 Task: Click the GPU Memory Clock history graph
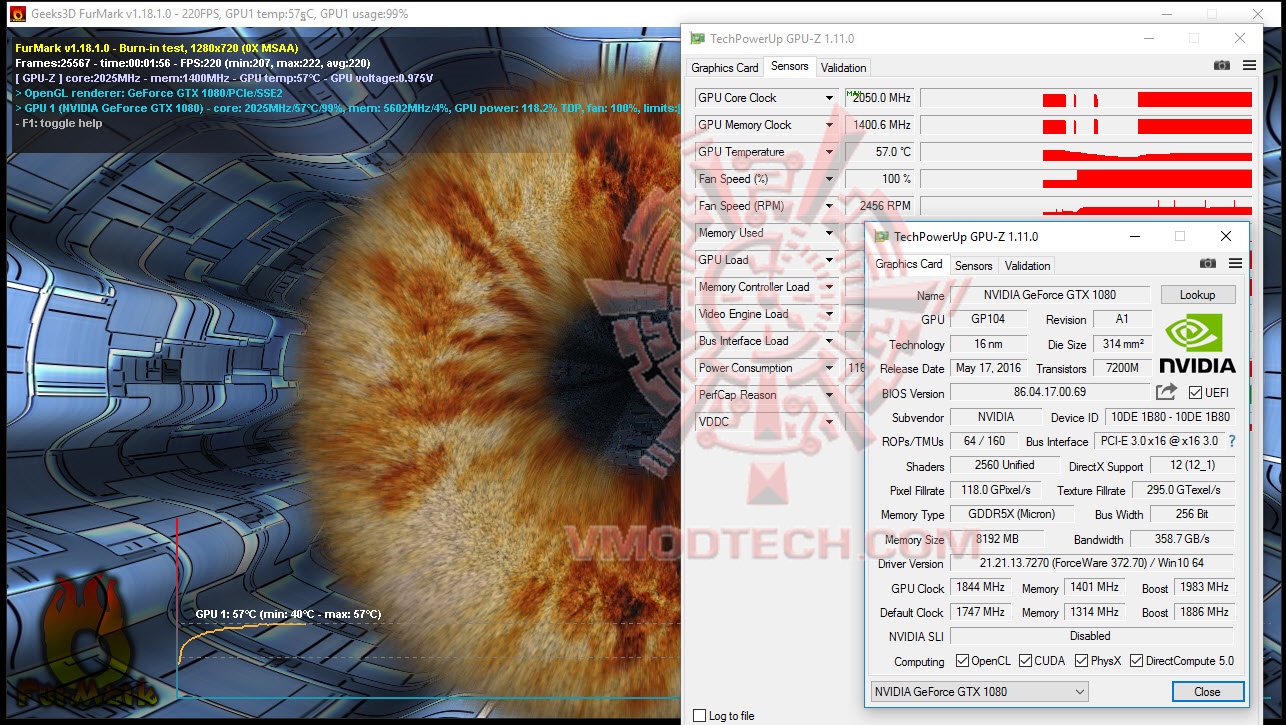coord(1086,125)
